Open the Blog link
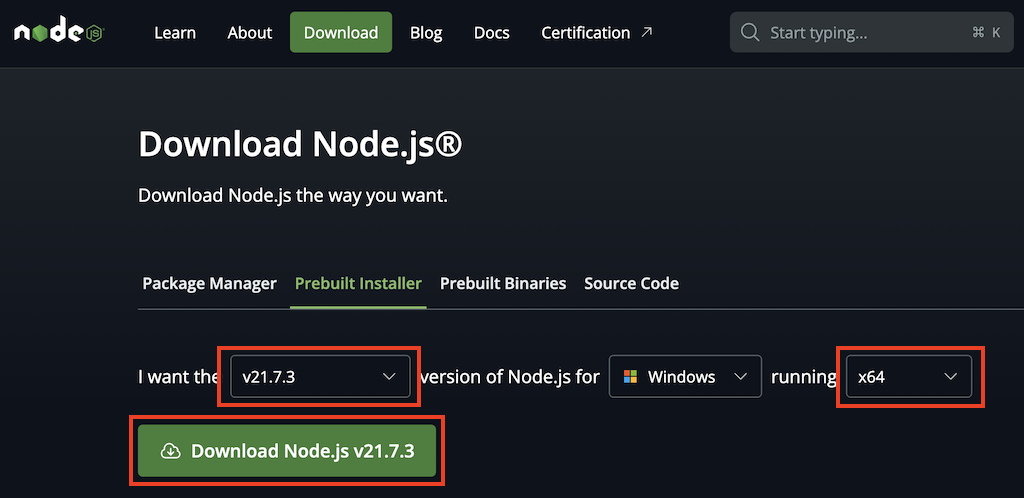Screen dimensions: 1024x498 426,32
